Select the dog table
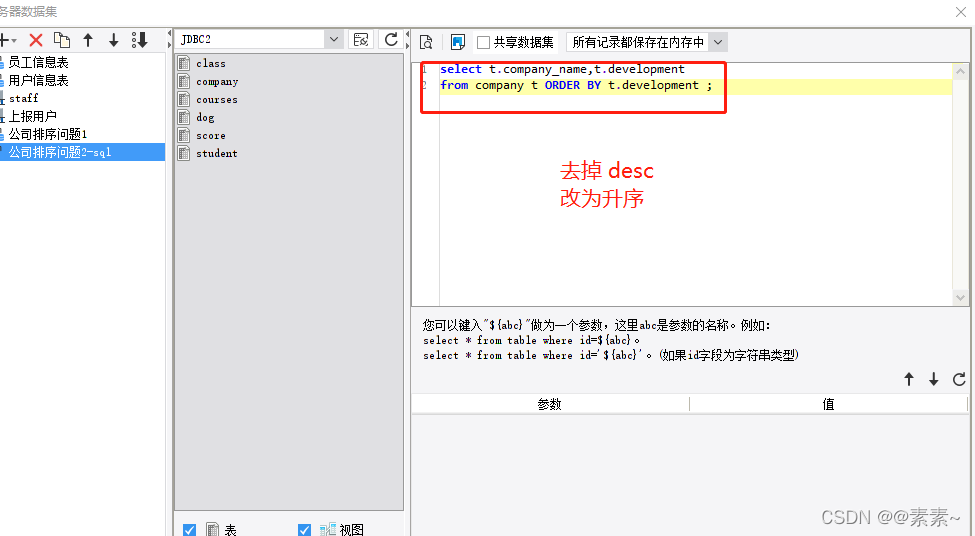This screenshot has width=975, height=536. (x=205, y=118)
